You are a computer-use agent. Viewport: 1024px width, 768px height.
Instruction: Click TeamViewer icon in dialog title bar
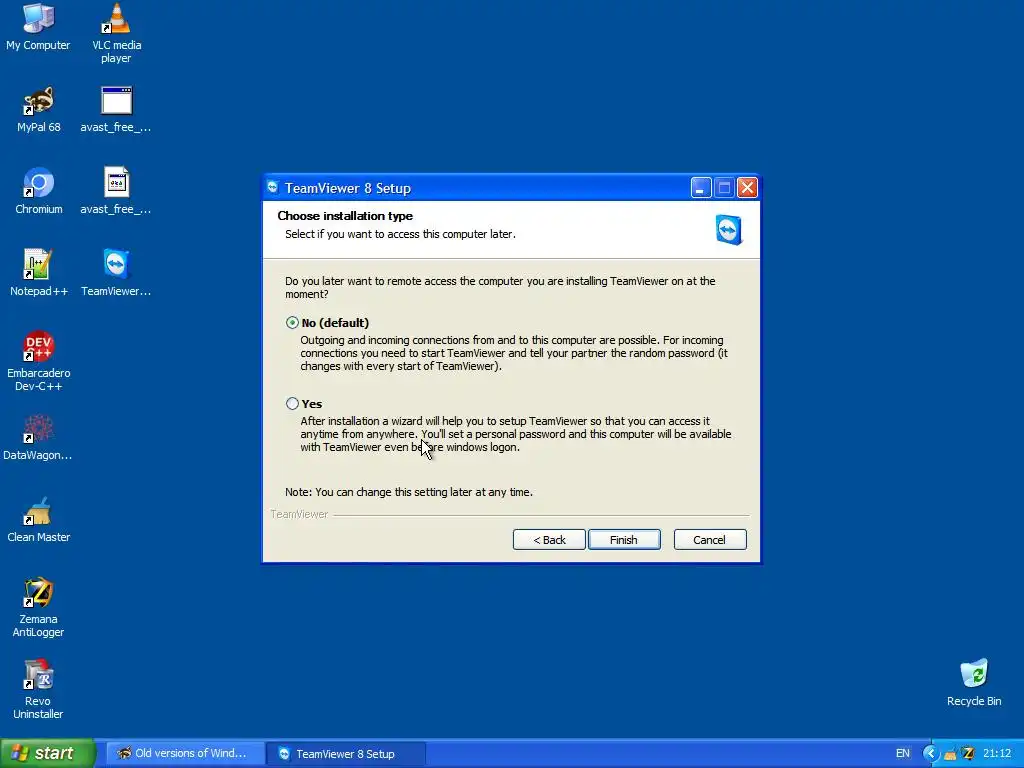[x=273, y=188]
